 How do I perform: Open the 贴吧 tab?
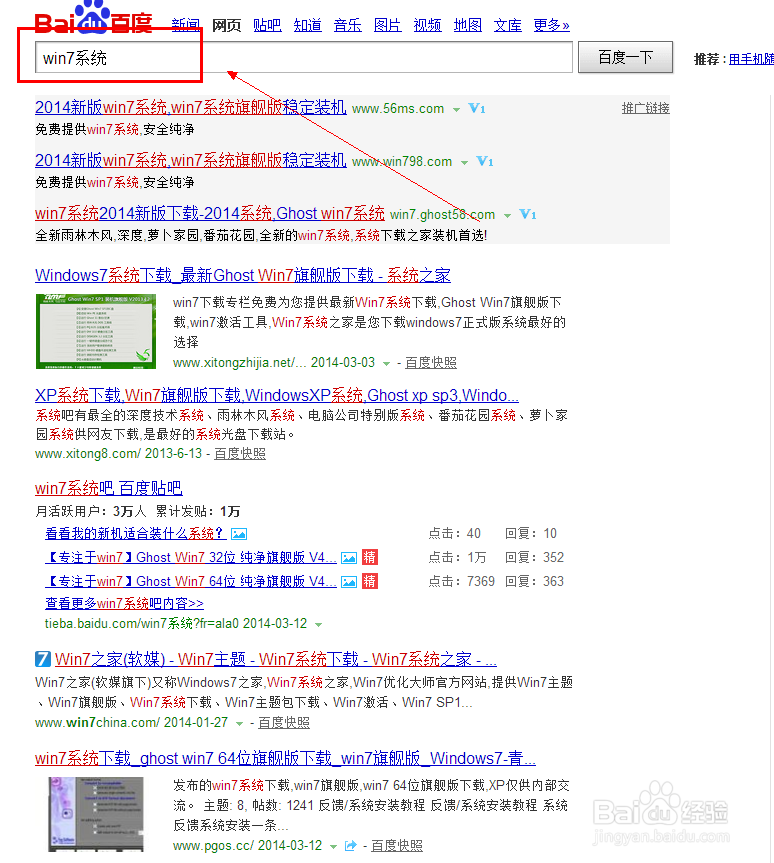[x=268, y=25]
